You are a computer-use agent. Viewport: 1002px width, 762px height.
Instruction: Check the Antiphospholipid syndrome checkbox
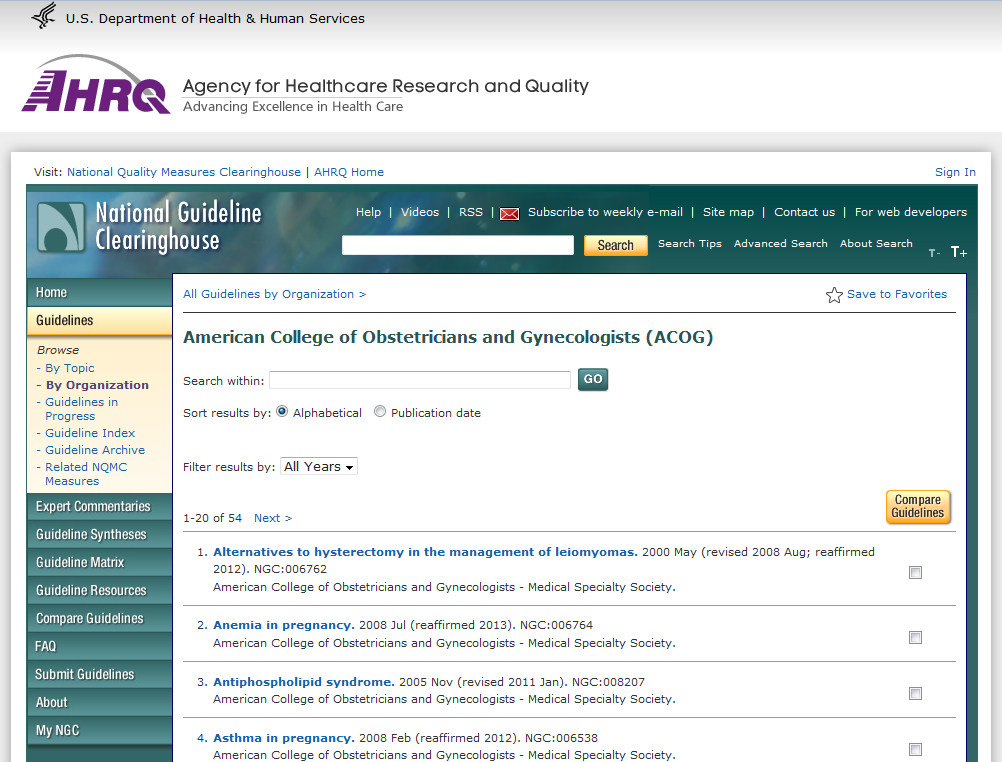point(915,694)
